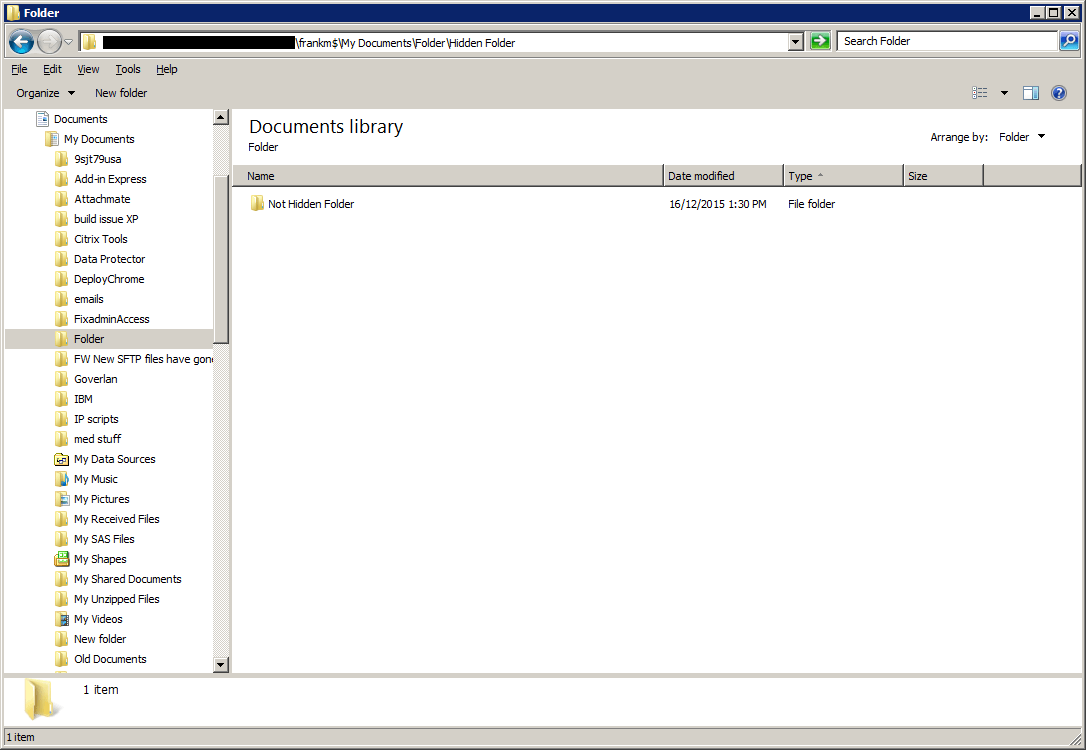Open the view options dropdown arrow
This screenshot has width=1086, height=750.
[1004, 93]
